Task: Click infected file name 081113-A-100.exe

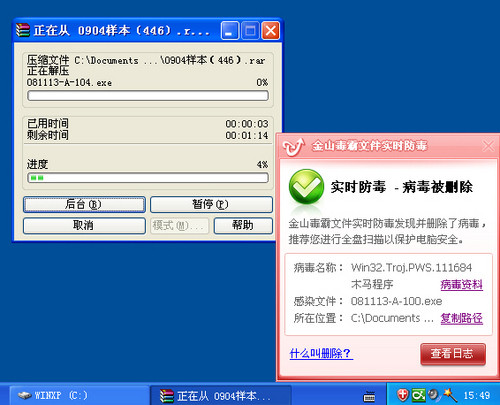Action: pos(396,301)
